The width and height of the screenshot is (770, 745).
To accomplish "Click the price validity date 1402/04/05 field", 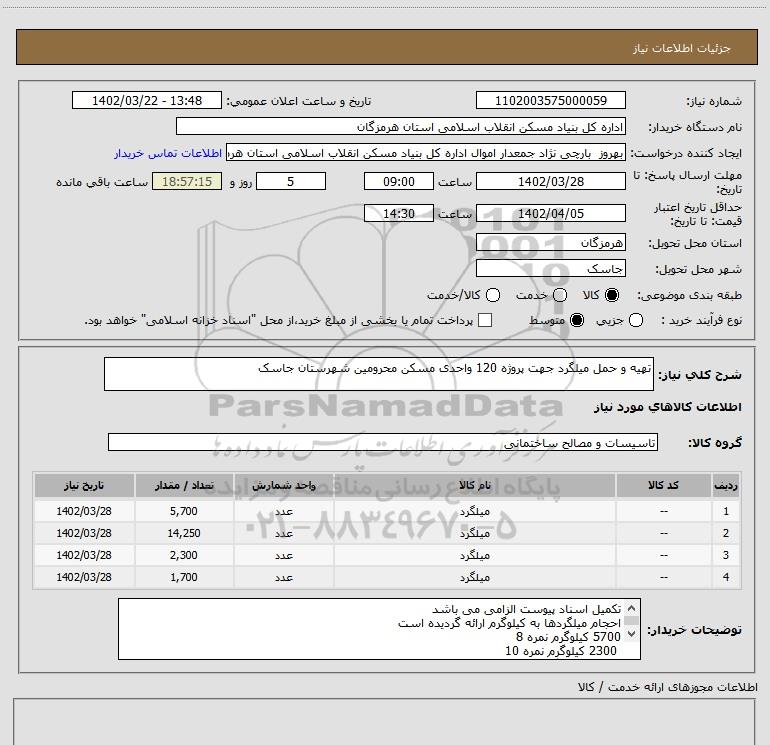I will 550,213.
